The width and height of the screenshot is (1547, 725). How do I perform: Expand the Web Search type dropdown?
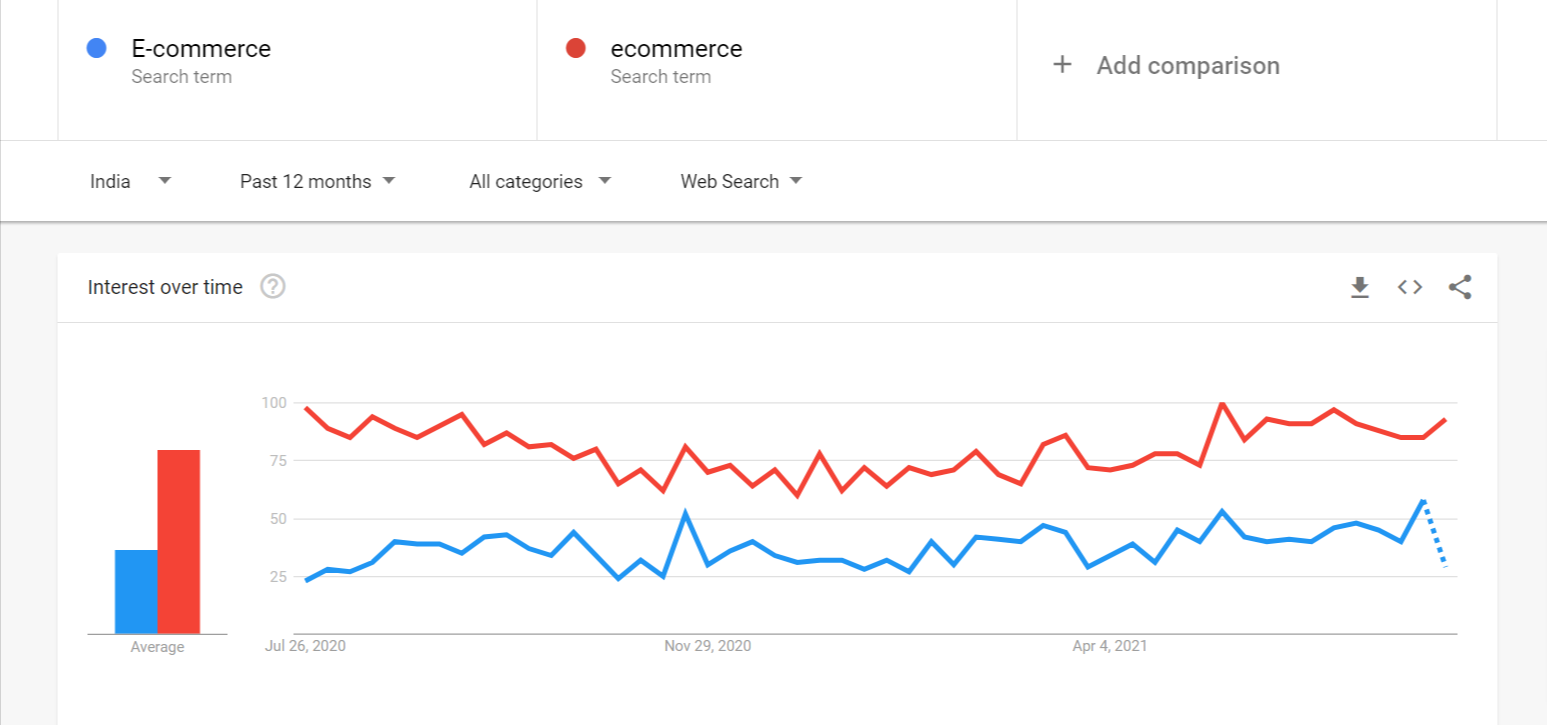741,181
